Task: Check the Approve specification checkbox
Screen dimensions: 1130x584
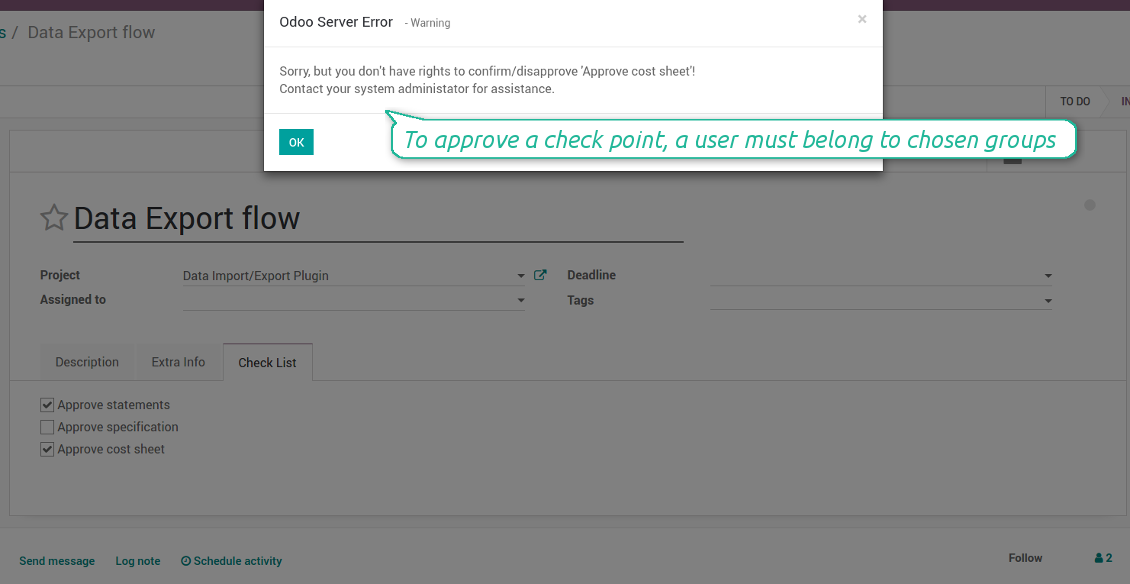Action: (x=47, y=427)
